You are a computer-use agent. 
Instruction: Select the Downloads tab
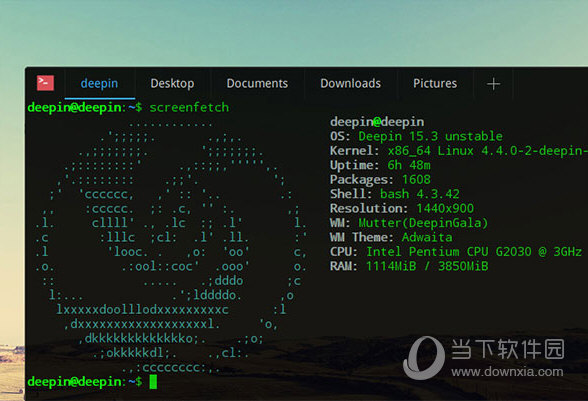coord(350,83)
